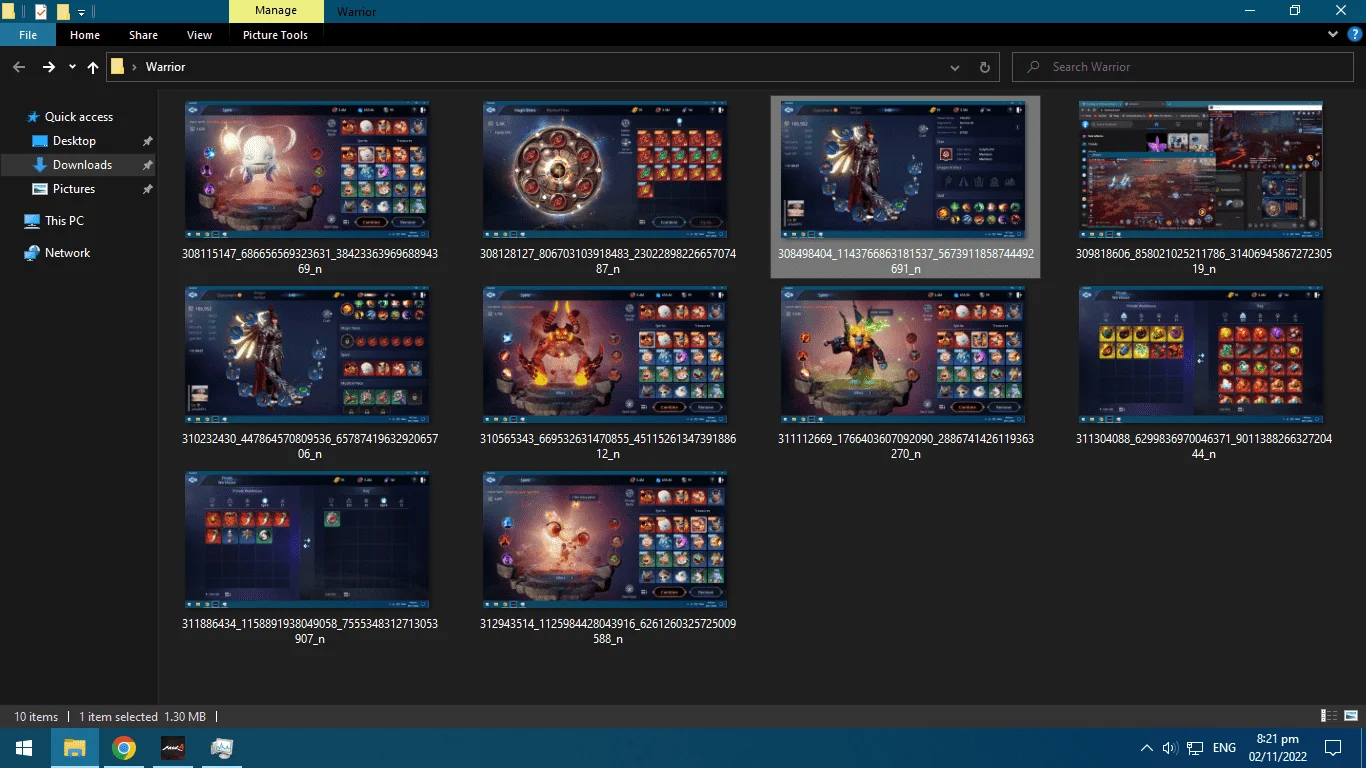Open the address bar history dropdown
Image resolution: width=1366 pixels, height=768 pixels.
(955, 67)
